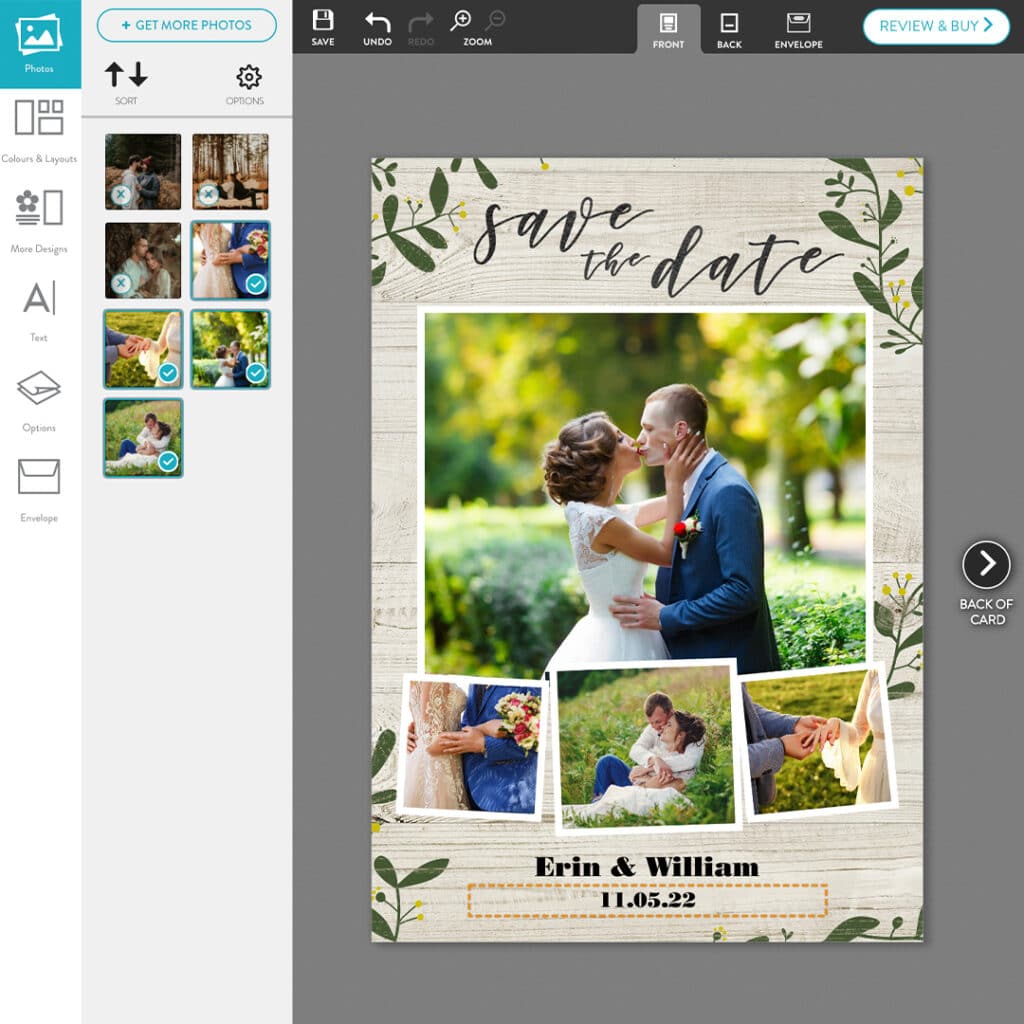Screen dimensions: 1024x1024
Task: Toggle selection of the grass cuddling photo
Action: (x=142, y=436)
